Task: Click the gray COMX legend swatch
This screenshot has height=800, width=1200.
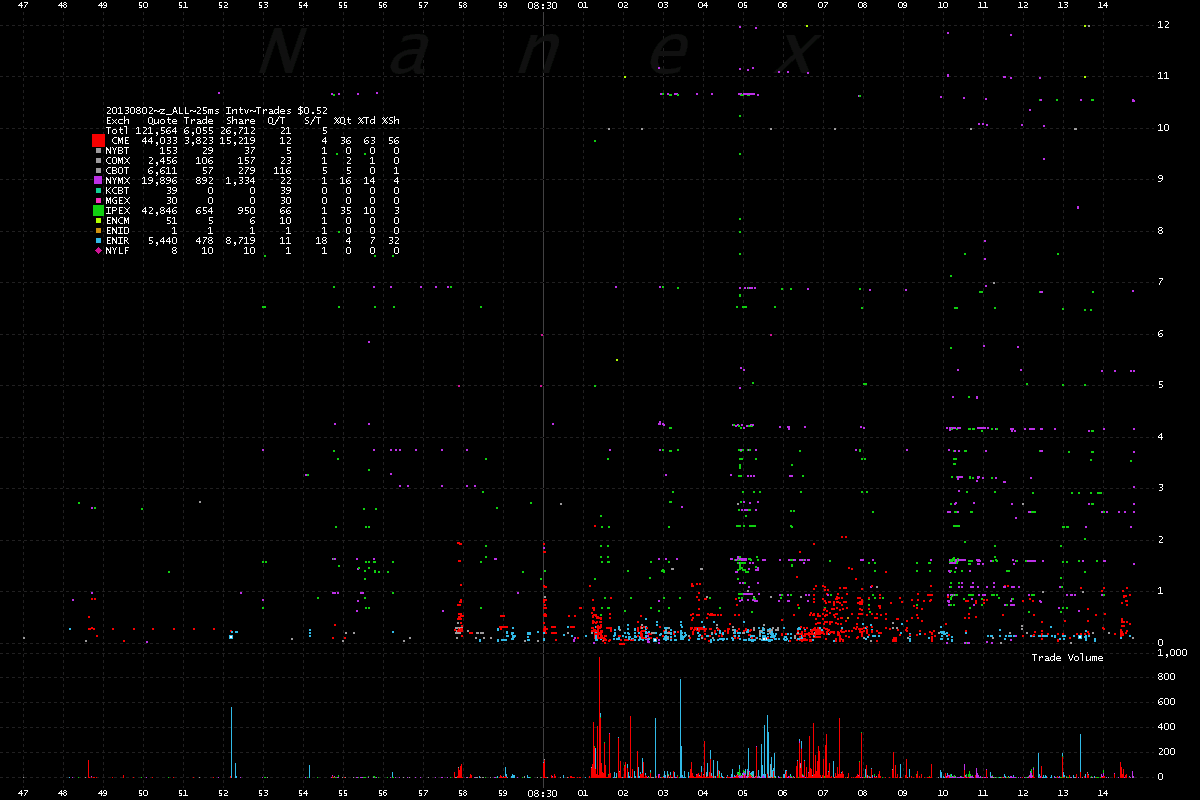Action: 99,161
